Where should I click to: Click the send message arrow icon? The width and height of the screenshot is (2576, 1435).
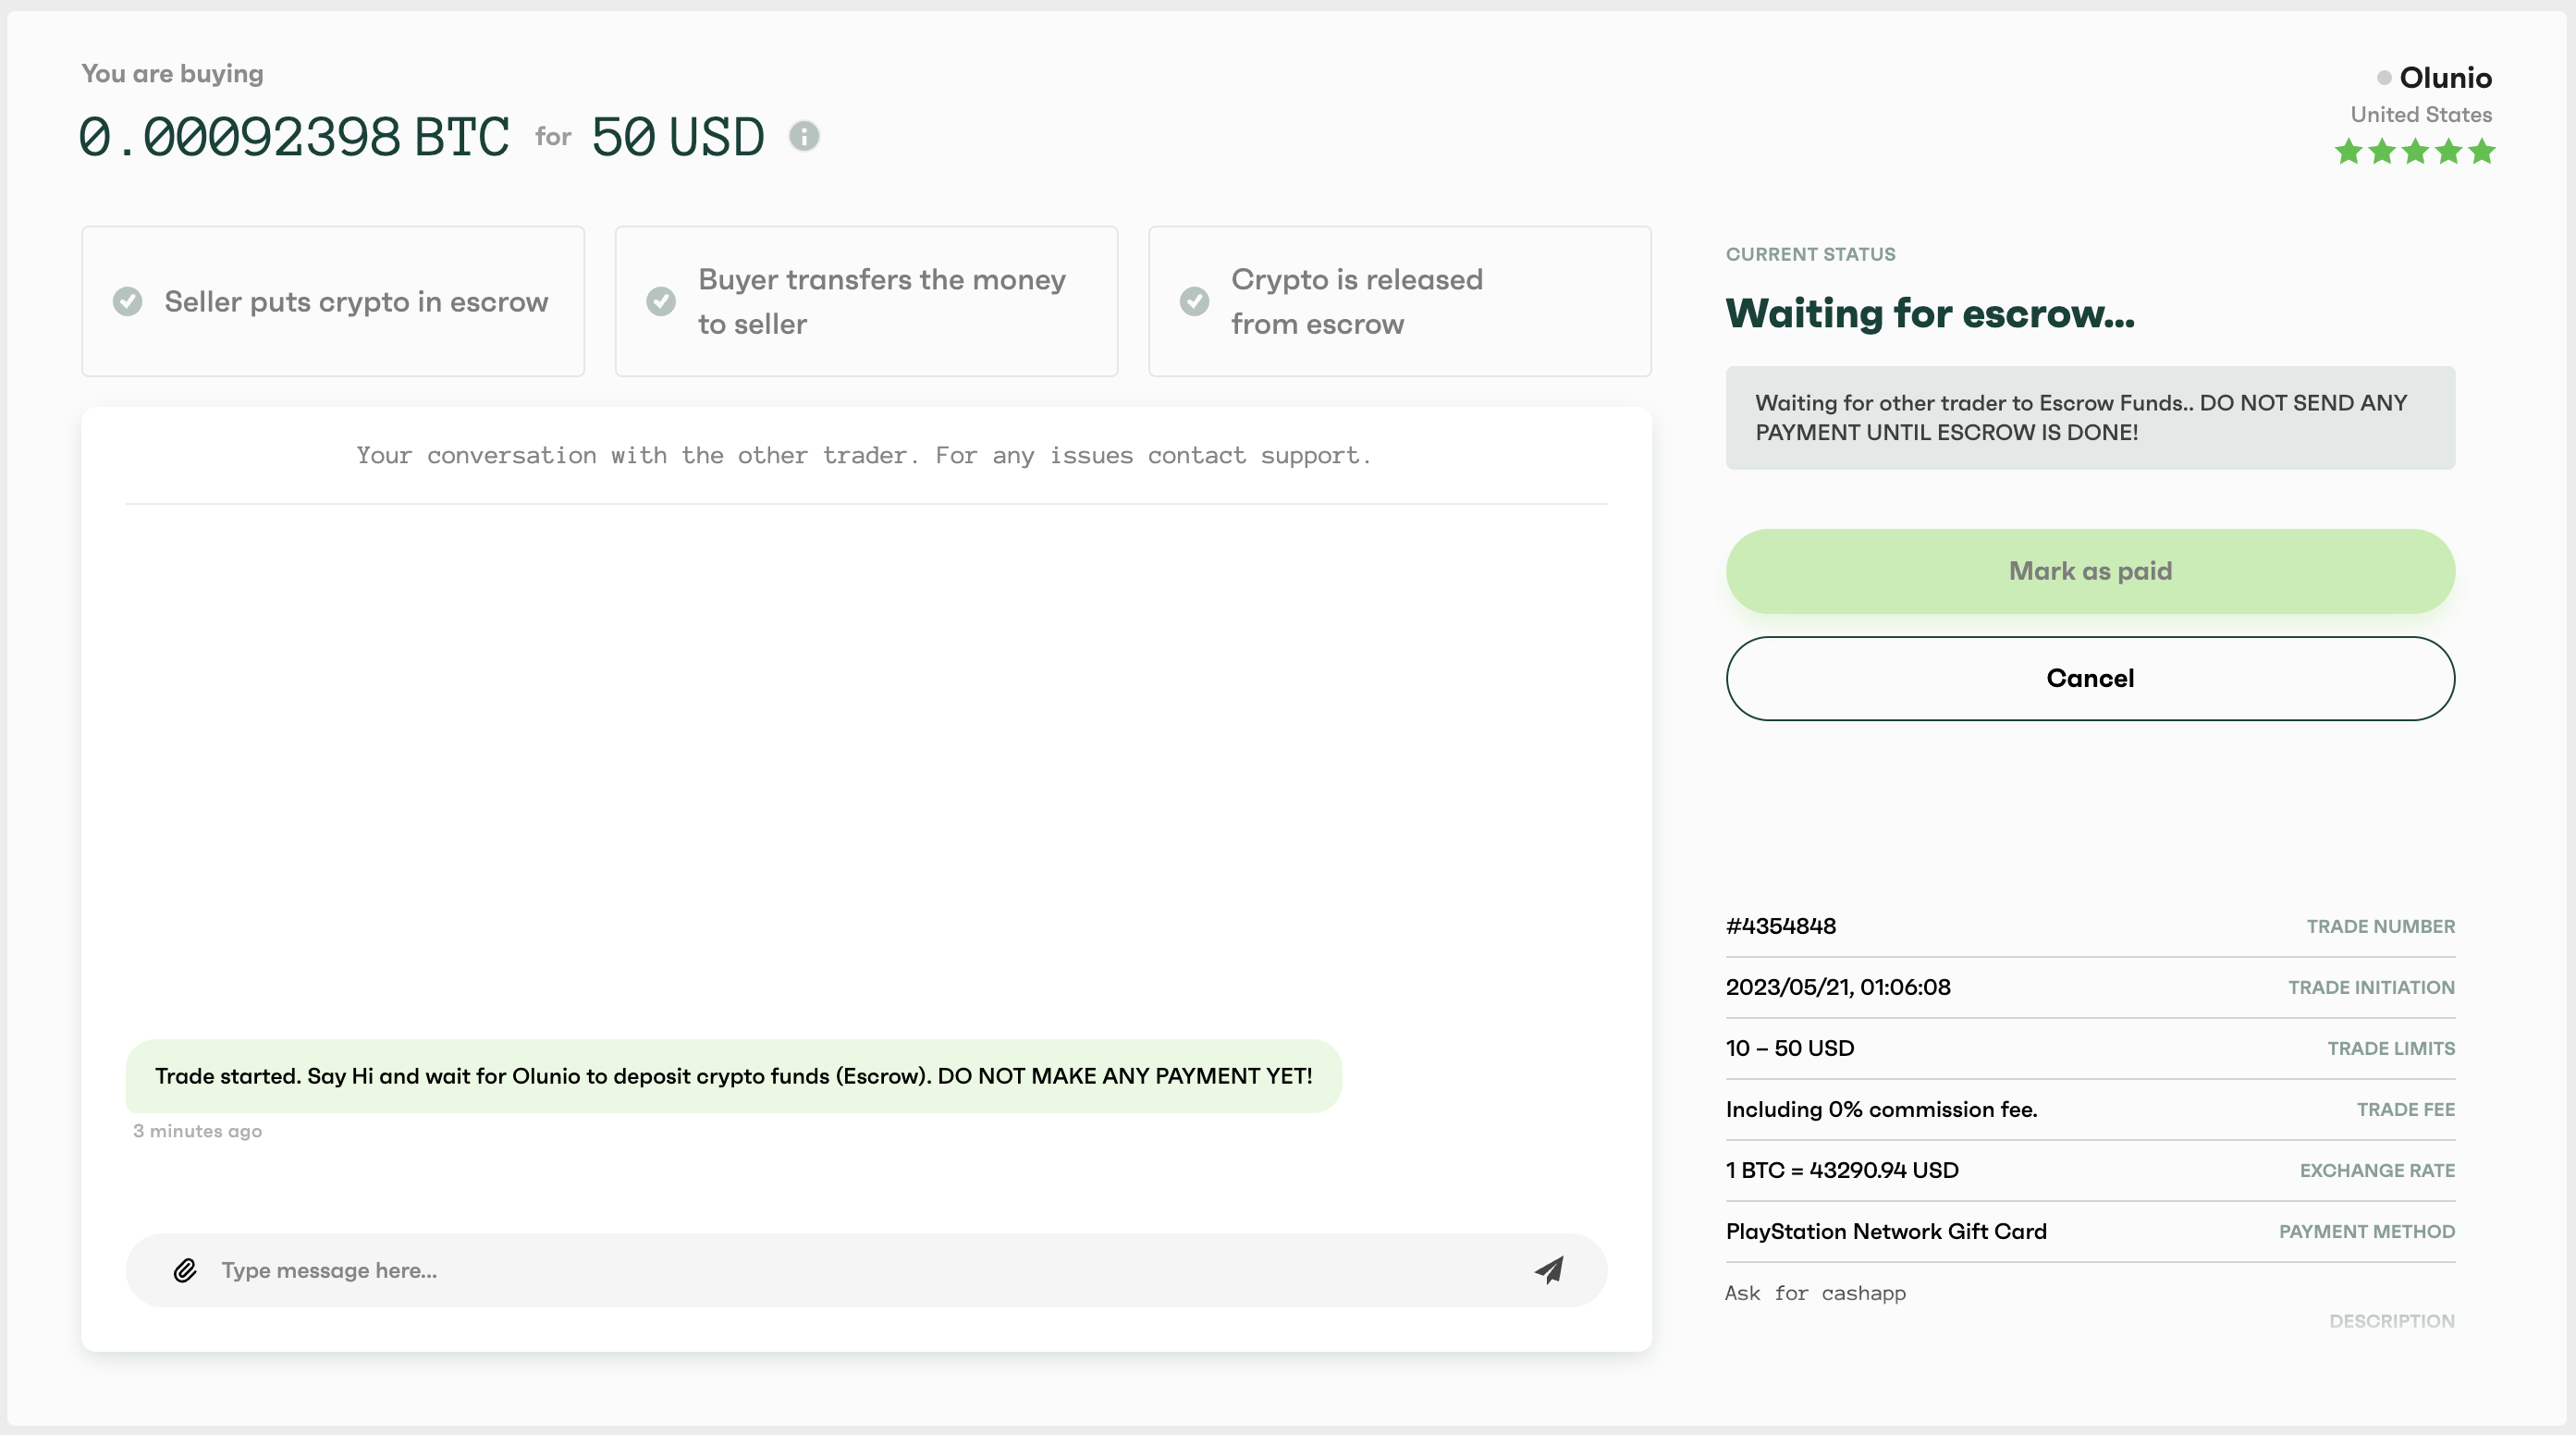point(1550,1270)
